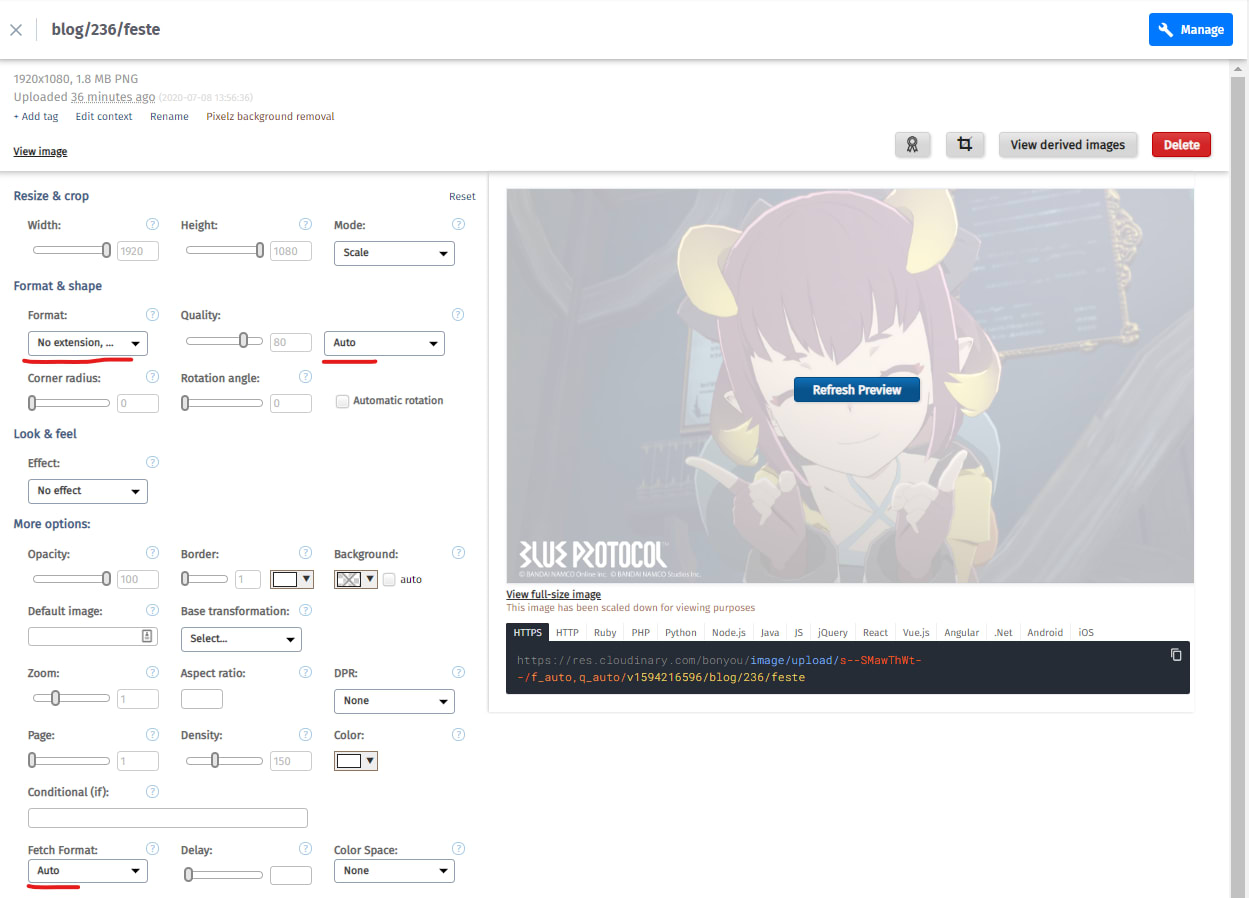Image resolution: width=1249 pixels, height=898 pixels.
Task: Open help icon next to Delay
Action: [x=305, y=849]
